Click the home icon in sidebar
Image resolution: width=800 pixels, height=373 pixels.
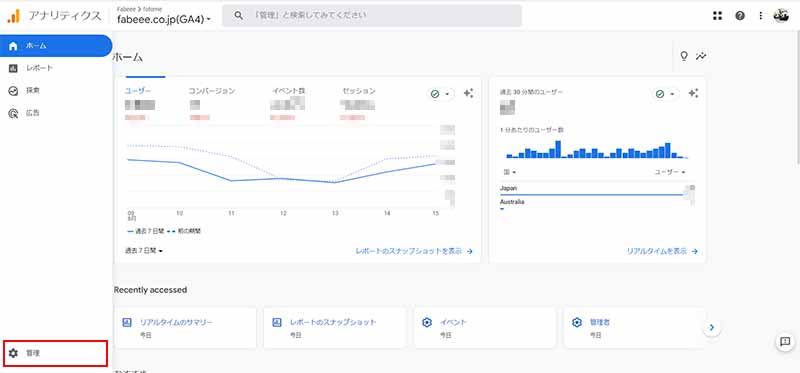[x=13, y=45]
